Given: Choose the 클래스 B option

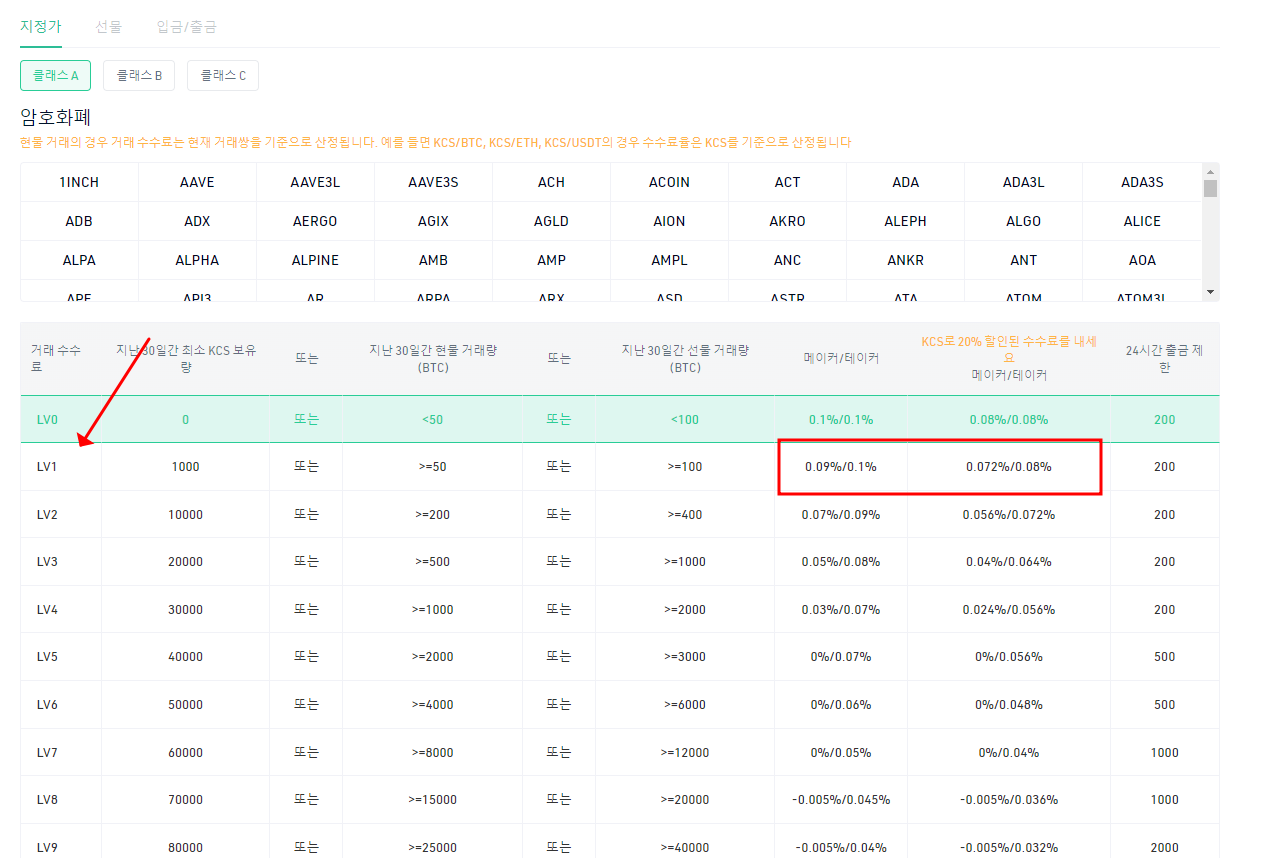Looking at the screenshot, I should click(139, 75).
